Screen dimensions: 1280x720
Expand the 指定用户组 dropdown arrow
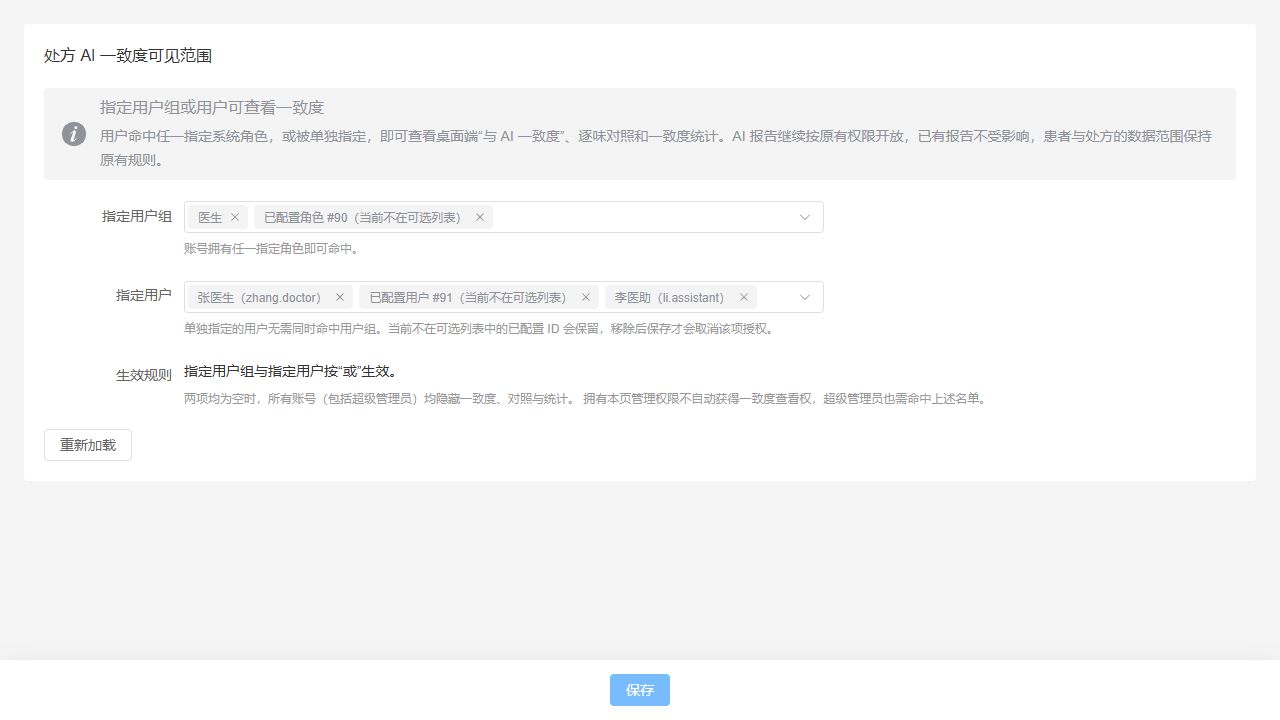coord(805,217)
